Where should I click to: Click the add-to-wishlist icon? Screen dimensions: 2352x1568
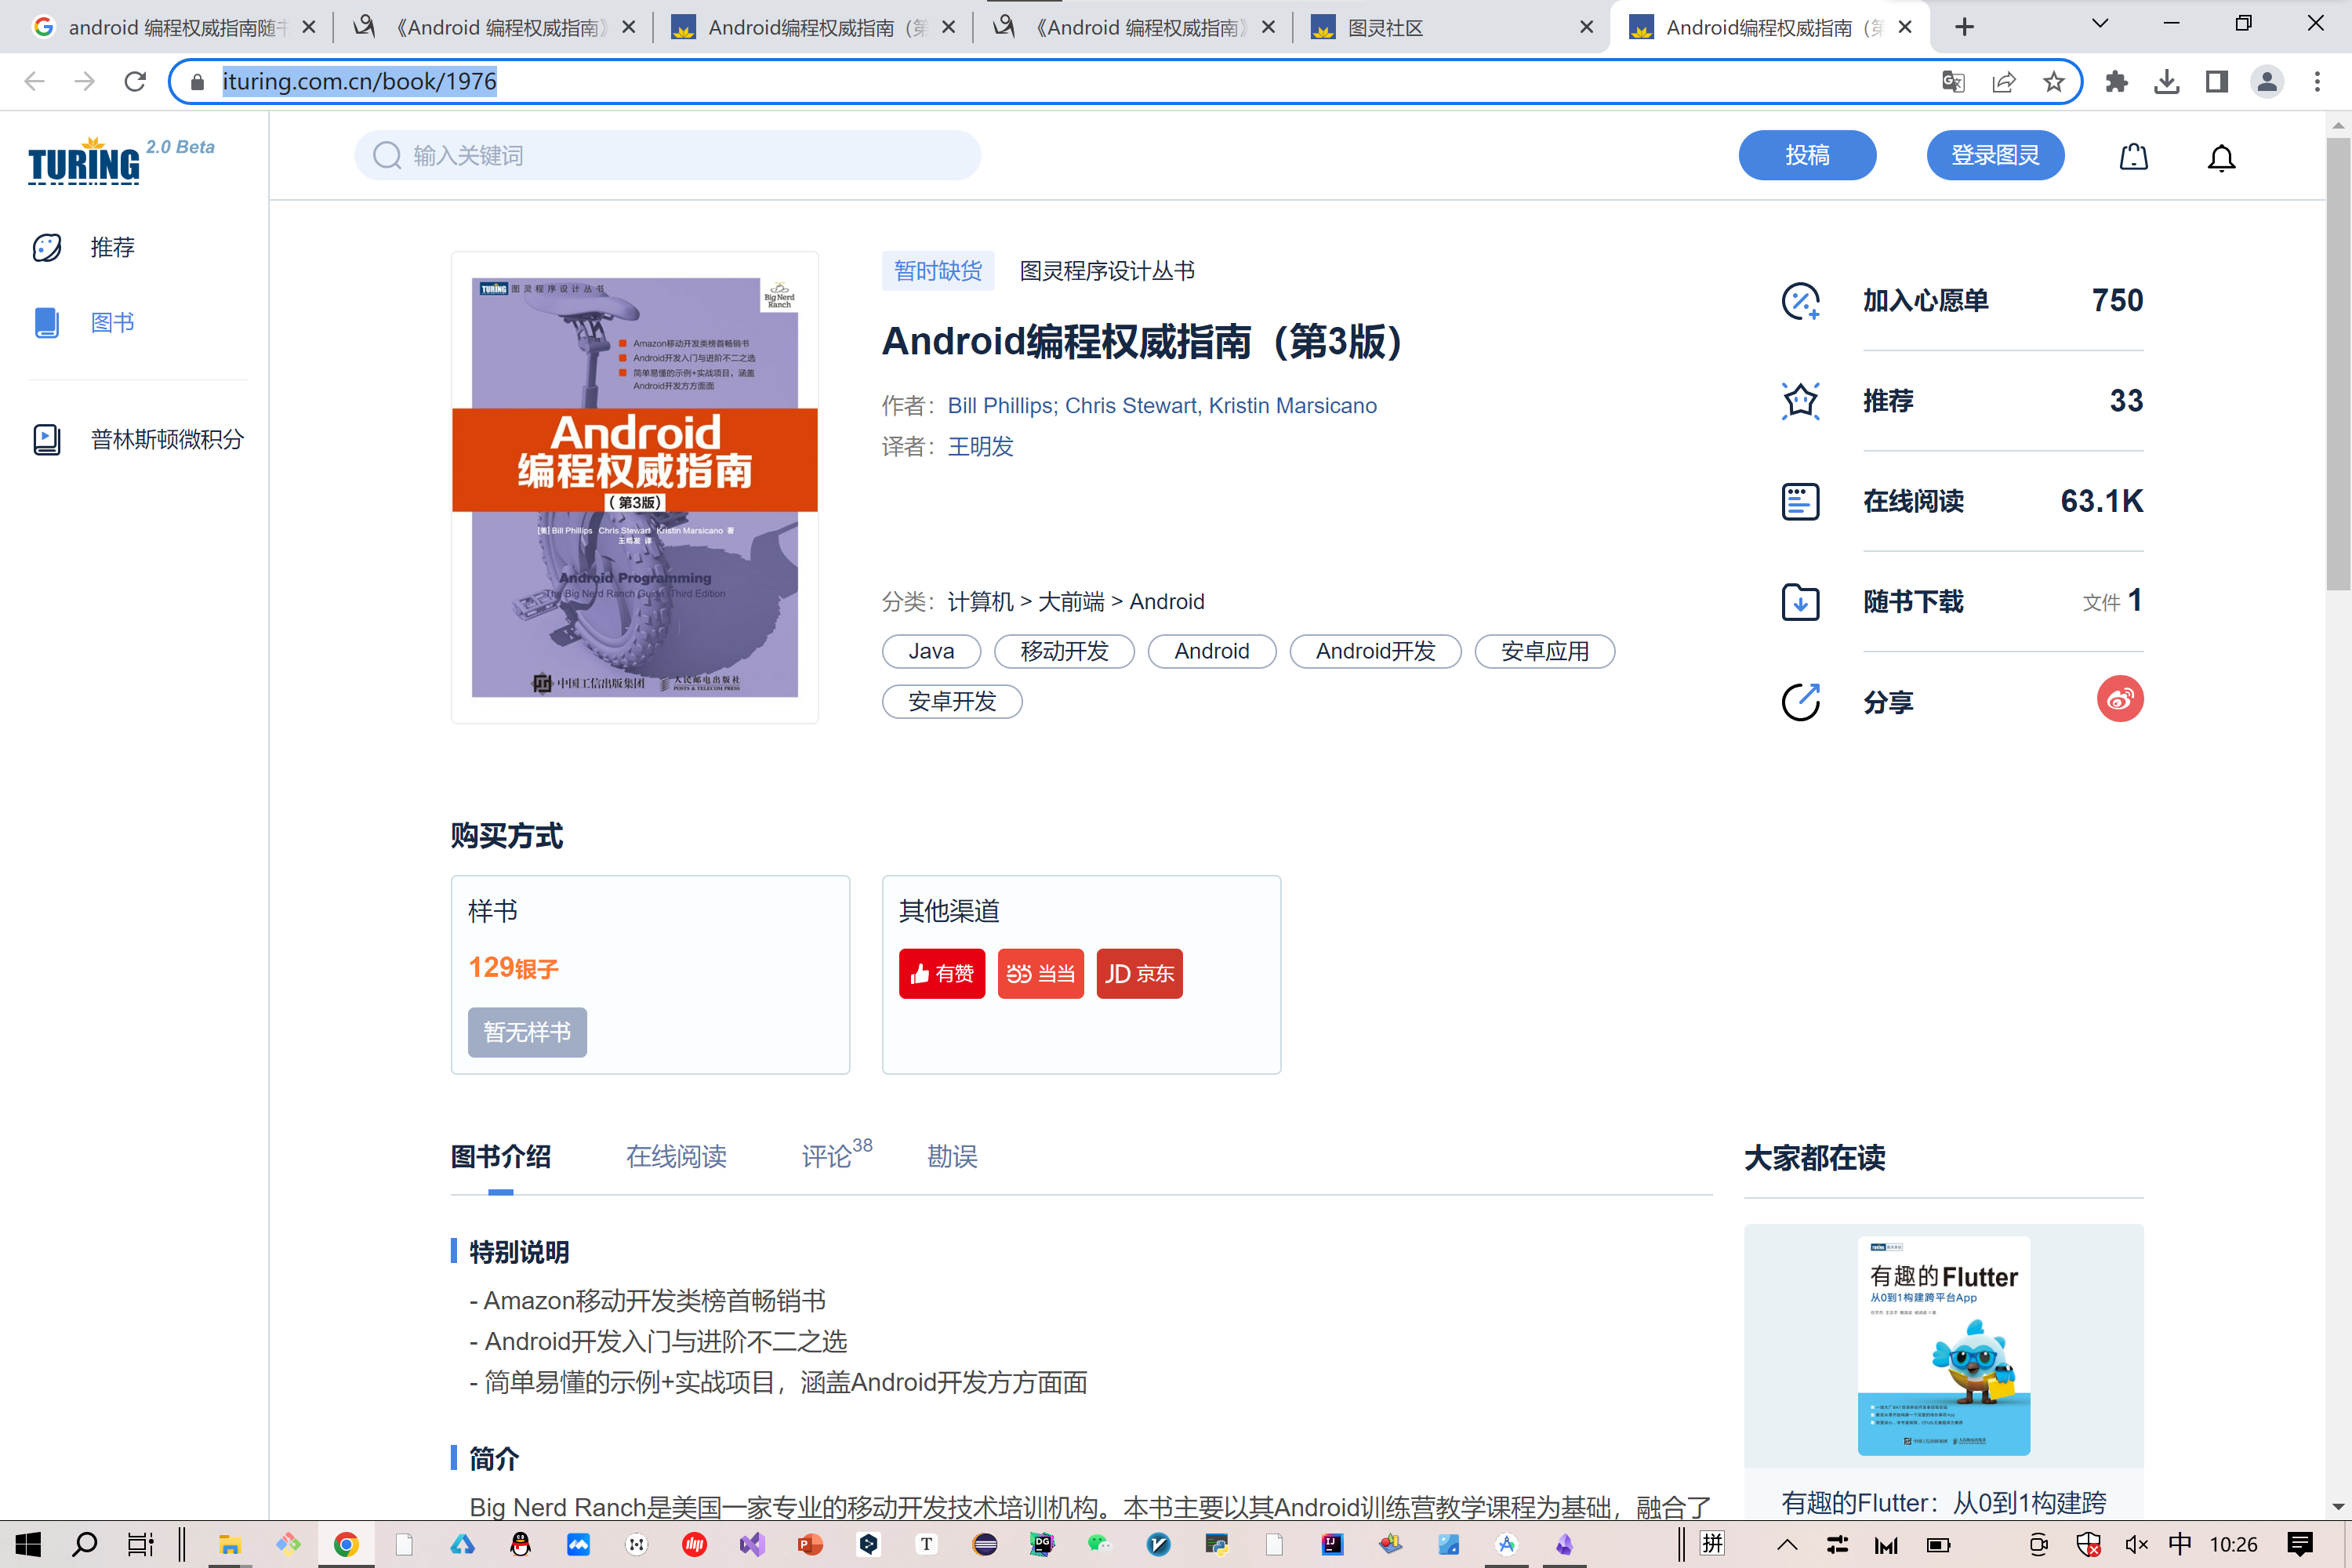click(x=1800, y=301)
